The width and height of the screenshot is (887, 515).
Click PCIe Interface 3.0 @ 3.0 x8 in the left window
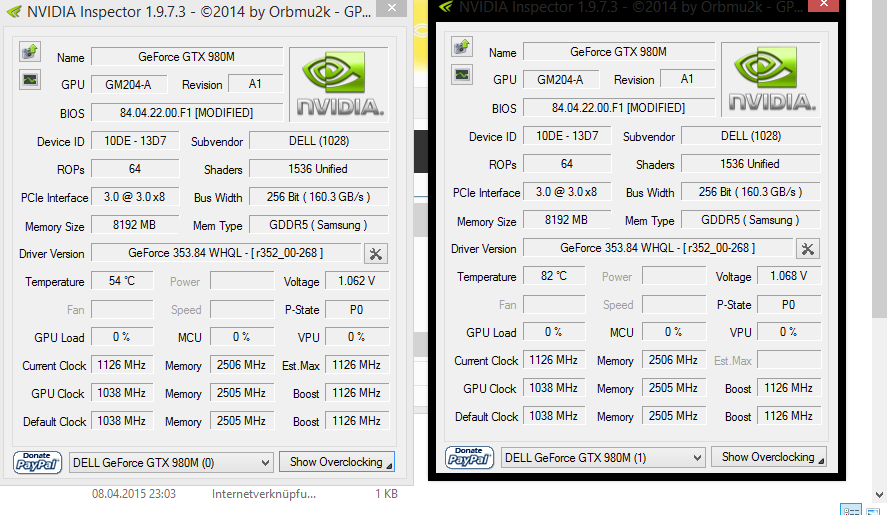(x=135, y=197)
